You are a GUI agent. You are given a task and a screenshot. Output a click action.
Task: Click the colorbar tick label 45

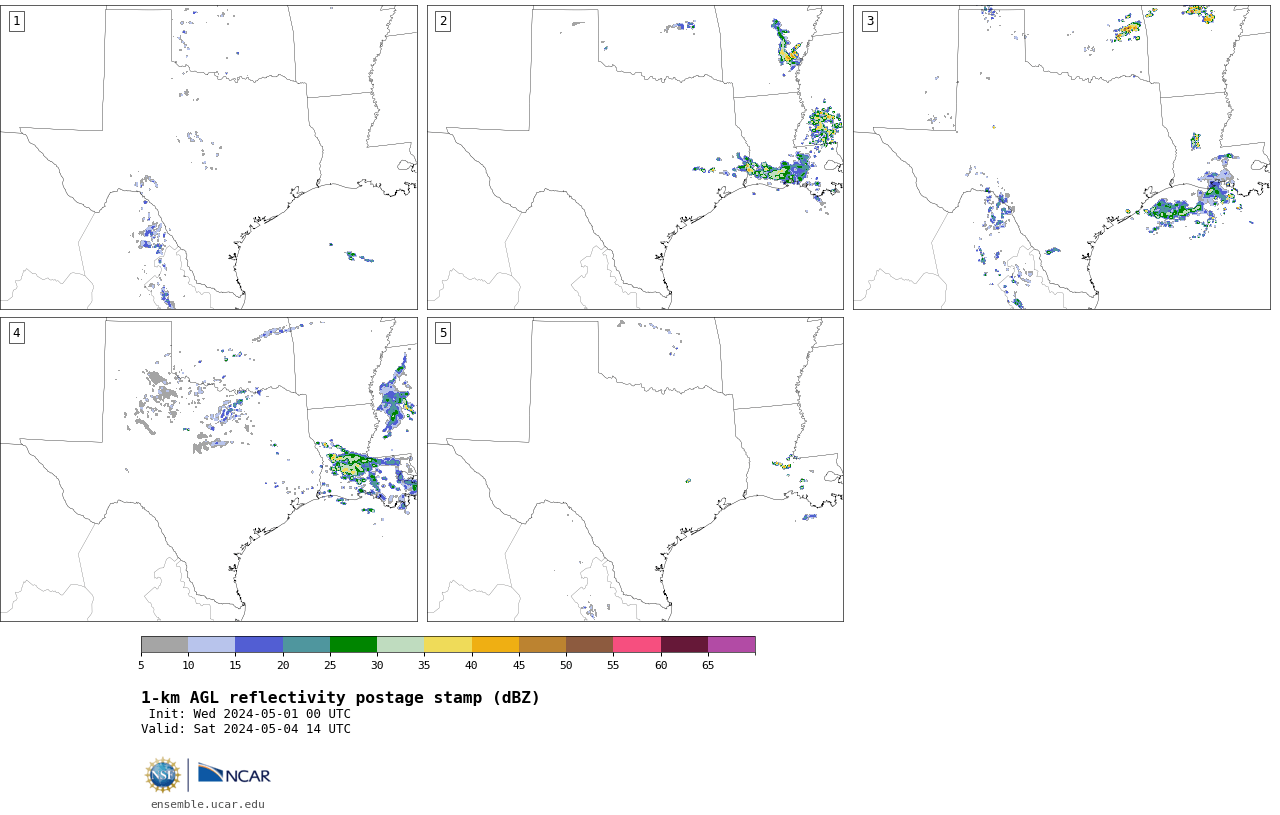point(519,665)
